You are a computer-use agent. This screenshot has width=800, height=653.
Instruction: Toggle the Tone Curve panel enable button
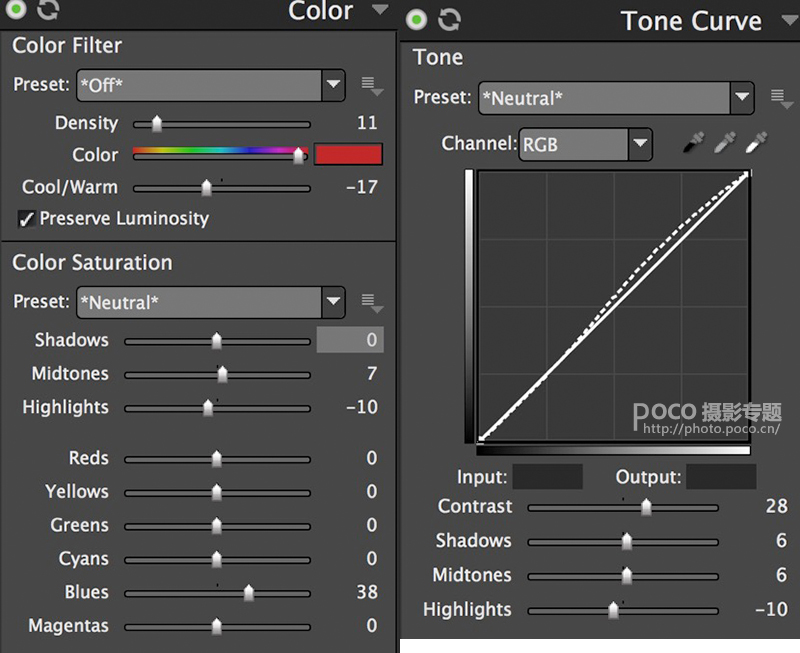click(x=416, y=20)
